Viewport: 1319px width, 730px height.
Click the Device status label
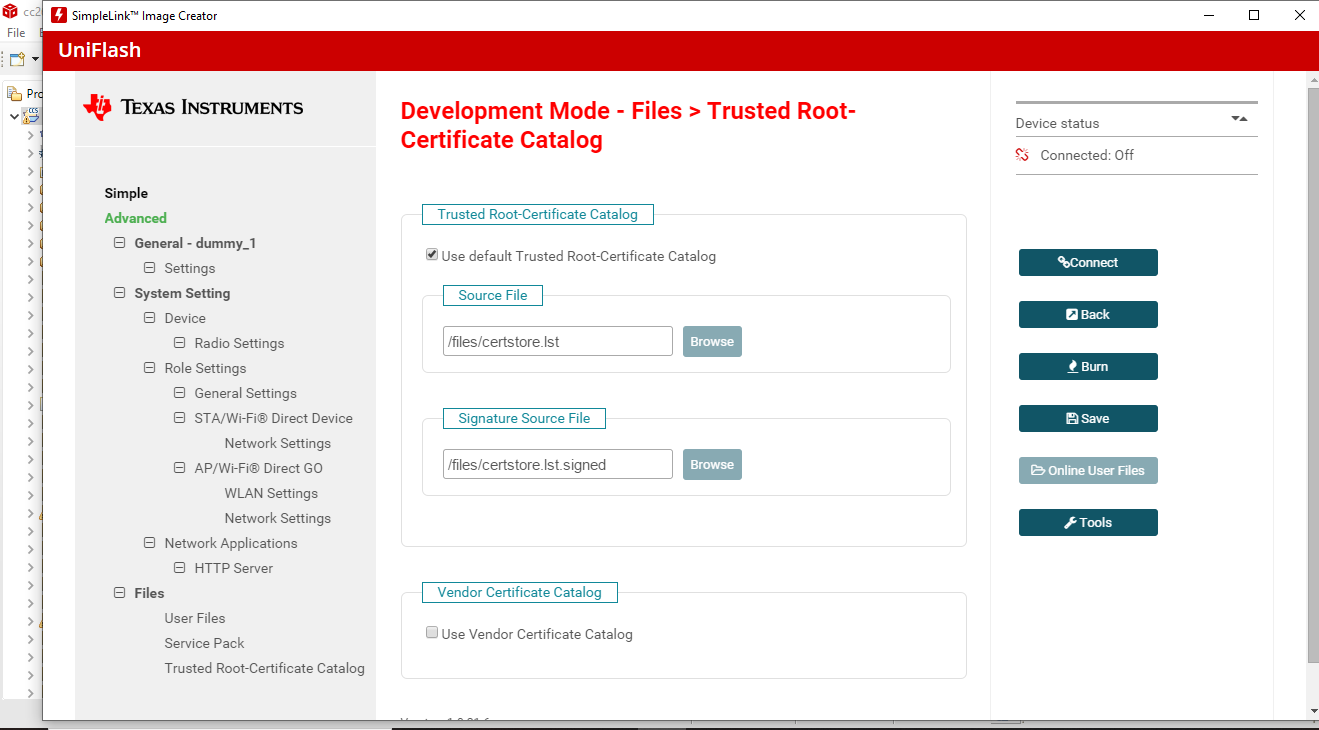click(1057, 123)
